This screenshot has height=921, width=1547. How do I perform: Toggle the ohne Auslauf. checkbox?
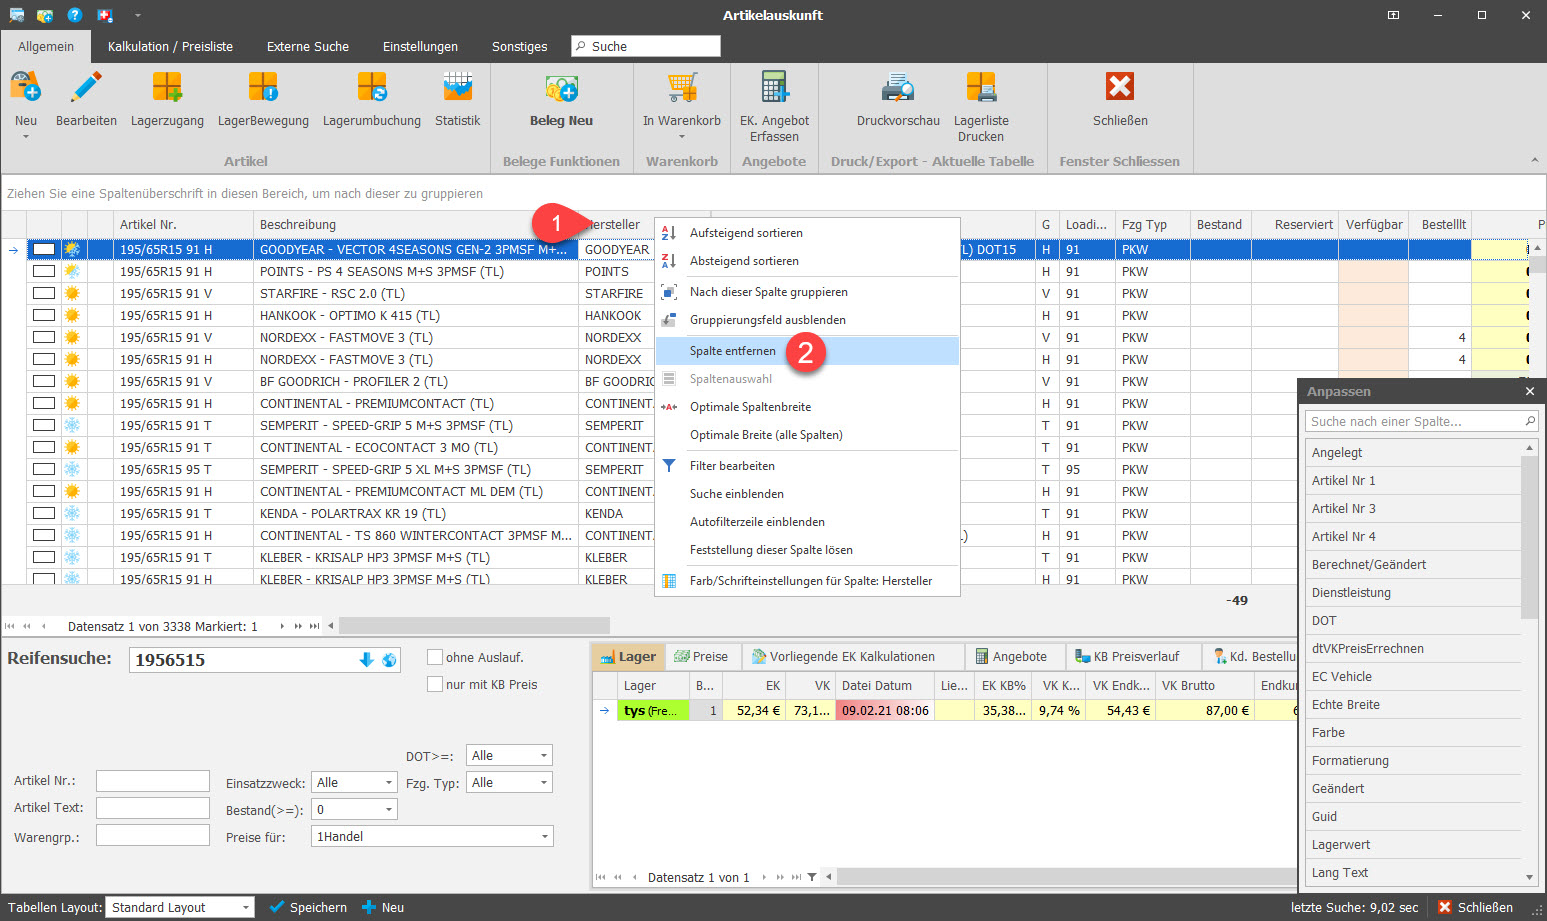pyautogui.click(x=435, y=657)
